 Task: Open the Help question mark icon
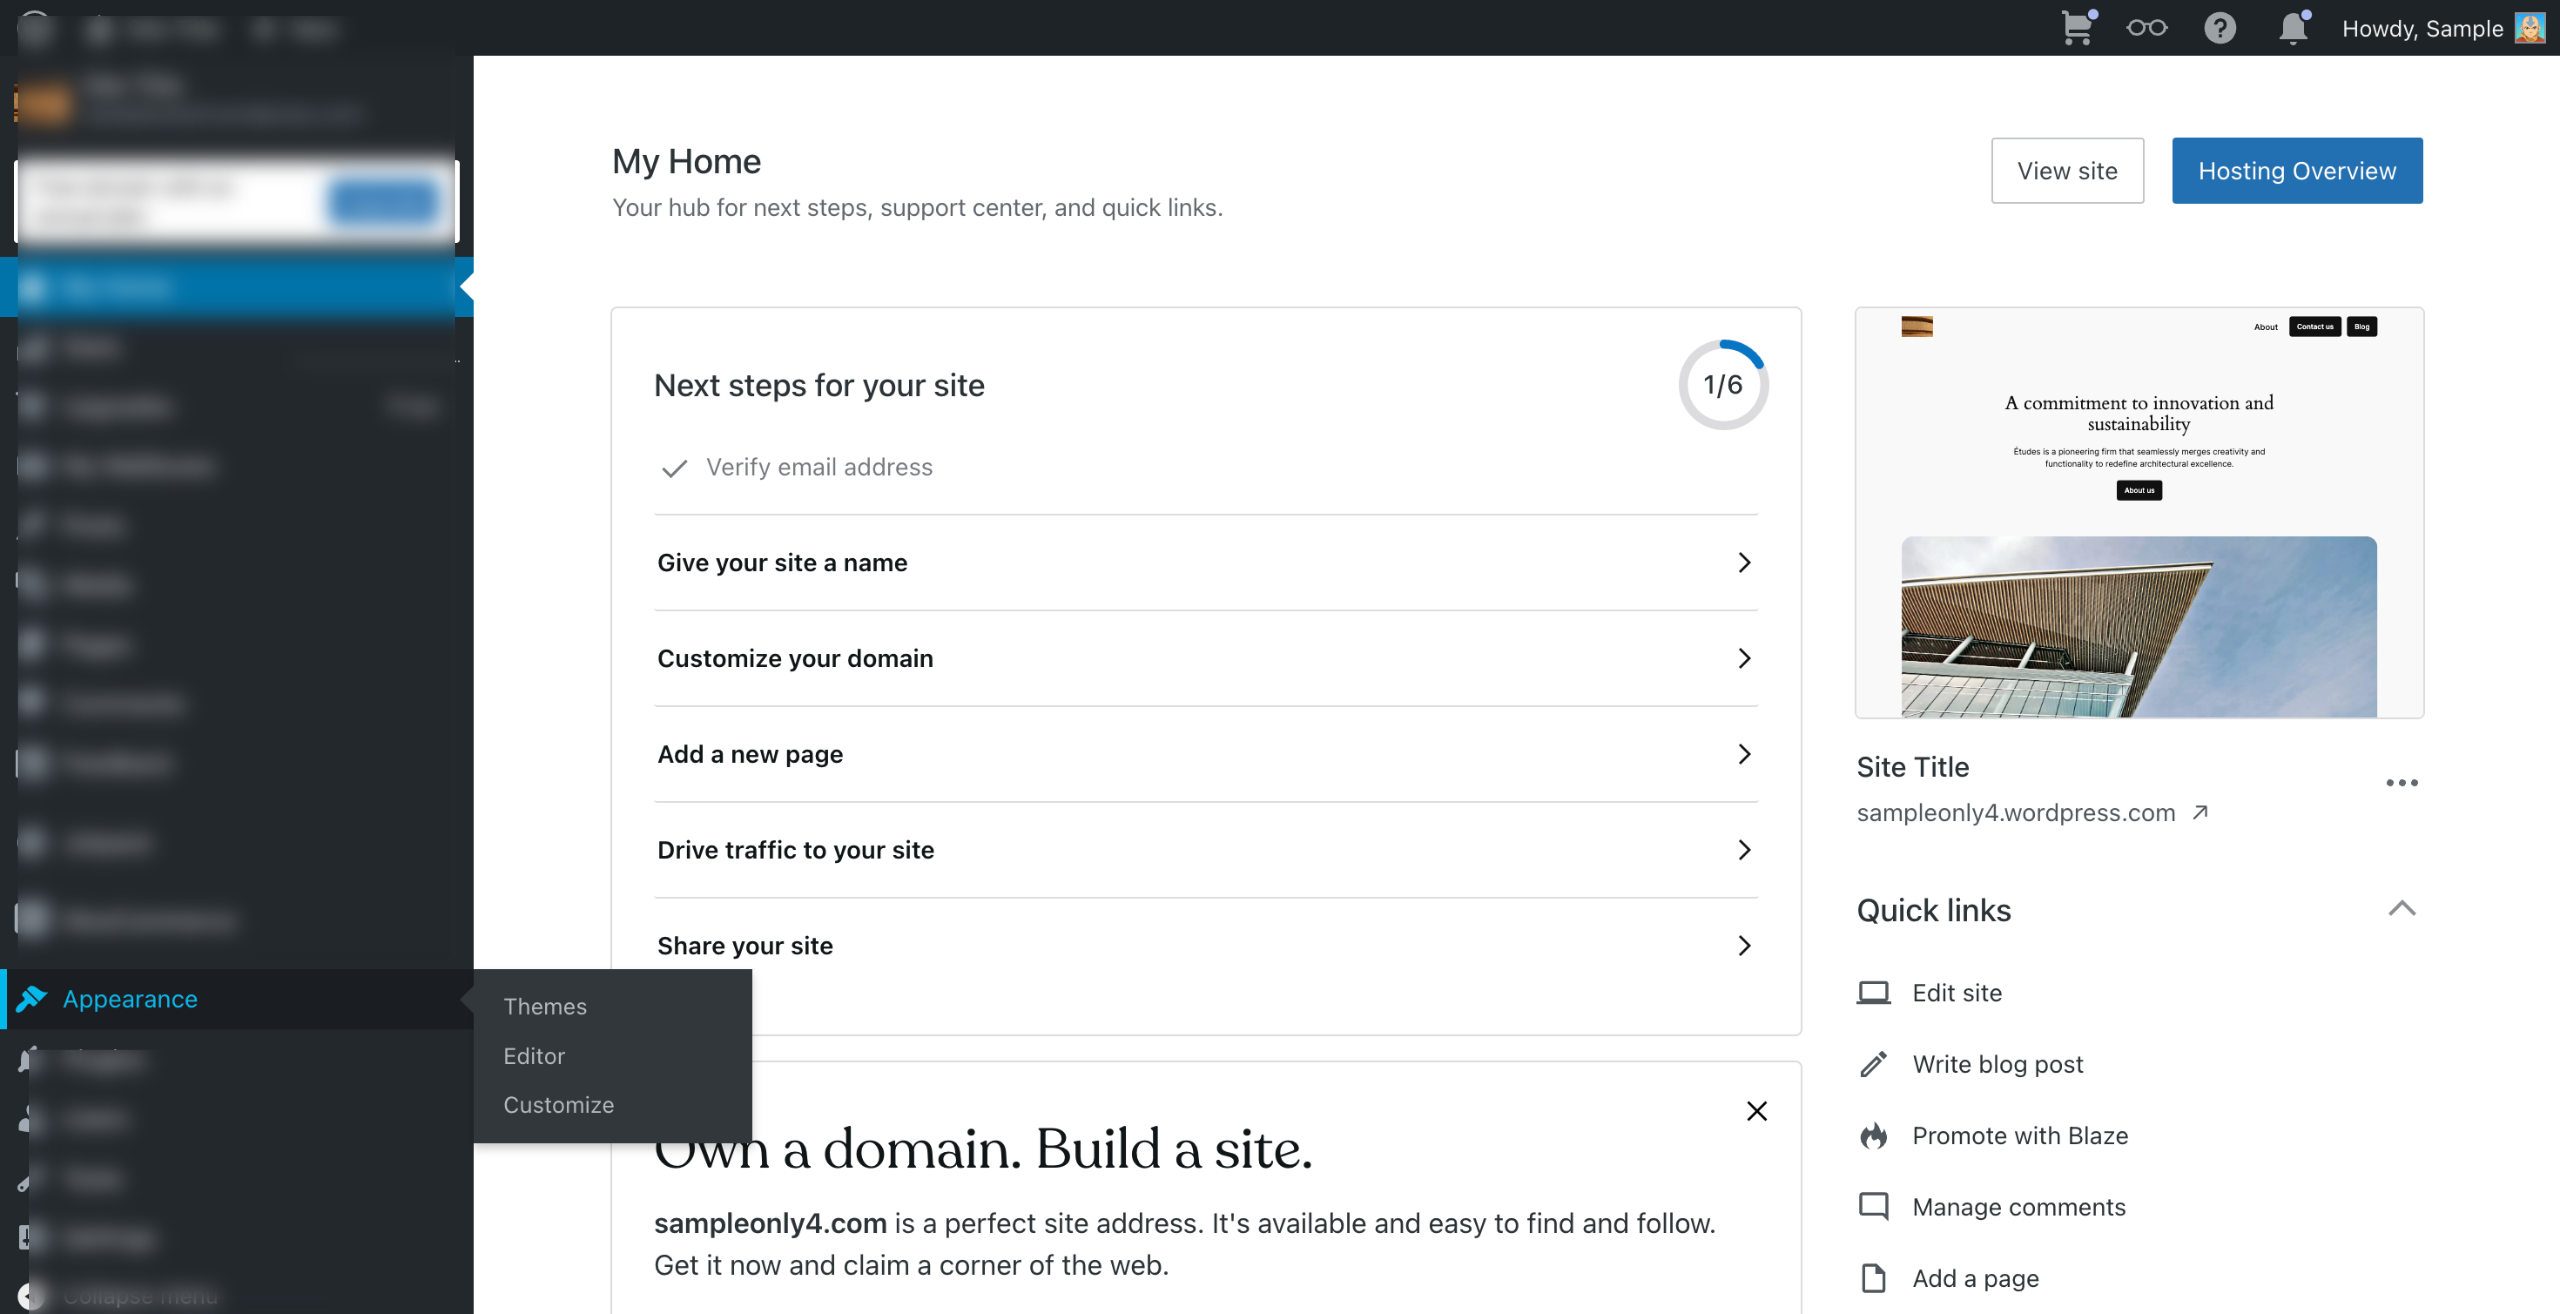[x=2219, y=28]
